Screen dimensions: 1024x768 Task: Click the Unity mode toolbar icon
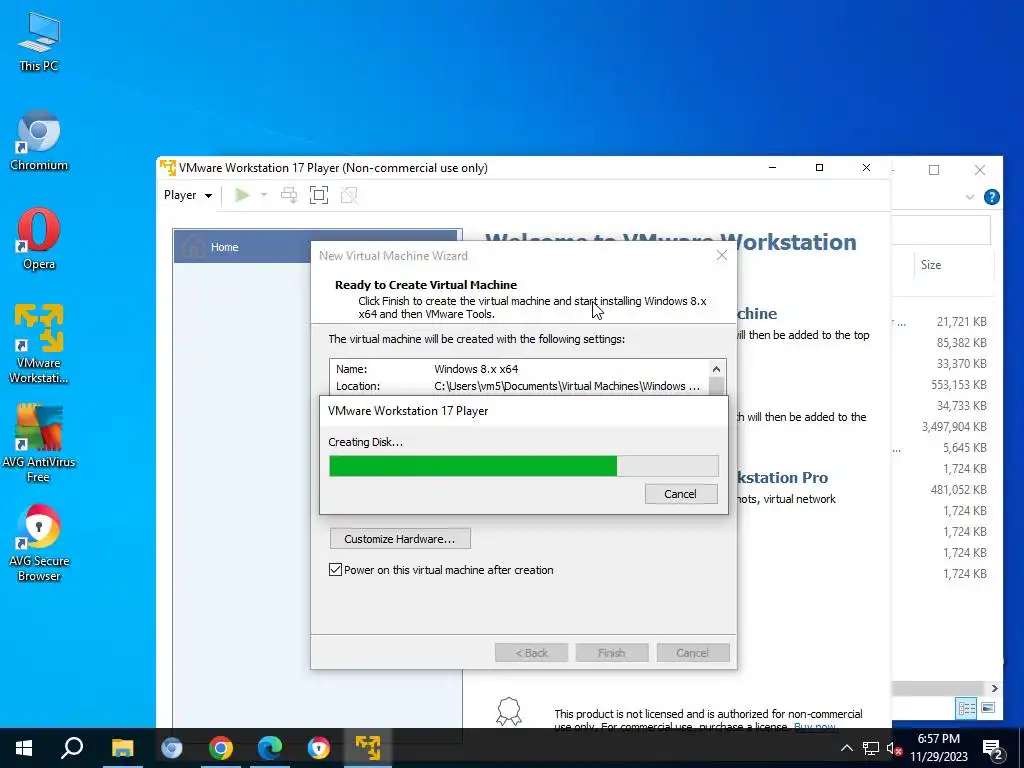349,195
